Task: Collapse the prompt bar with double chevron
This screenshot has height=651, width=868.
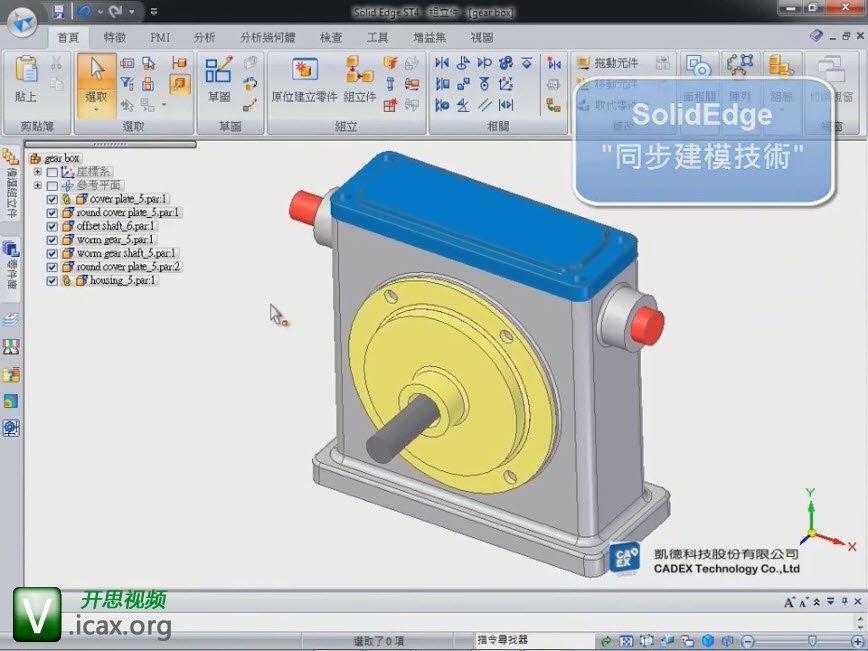Action: point(817,602)
